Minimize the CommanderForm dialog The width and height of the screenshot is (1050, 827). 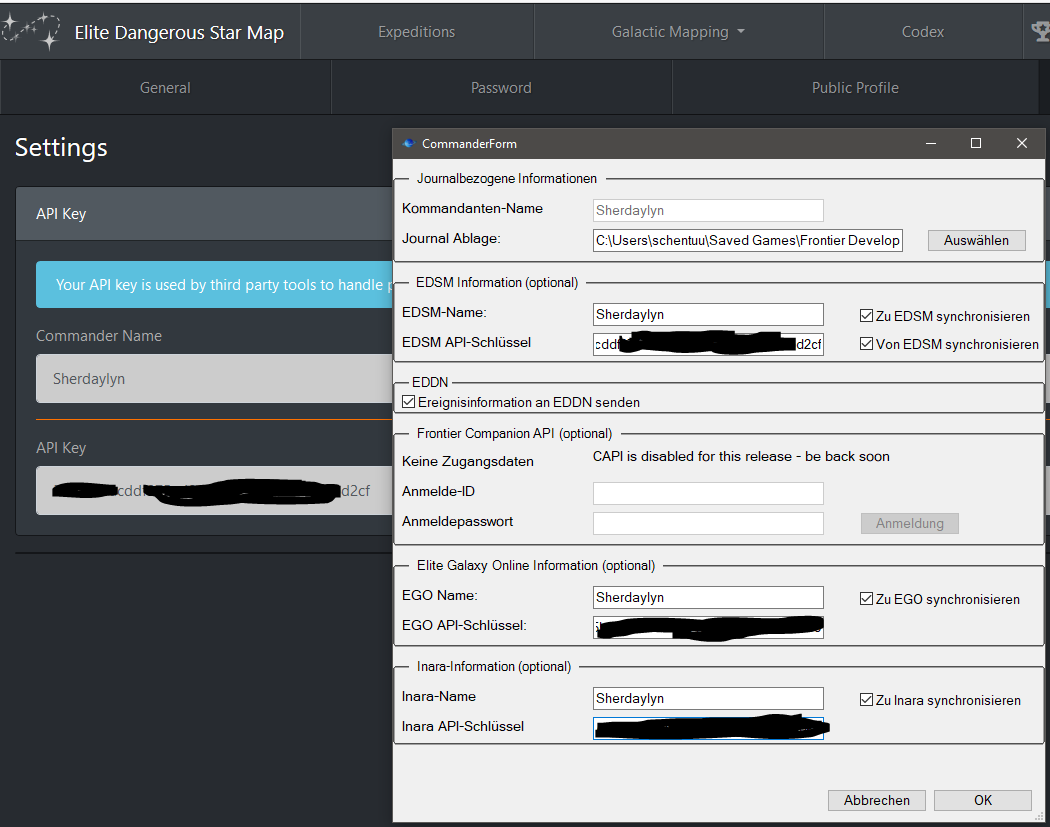tap(930, 144)
